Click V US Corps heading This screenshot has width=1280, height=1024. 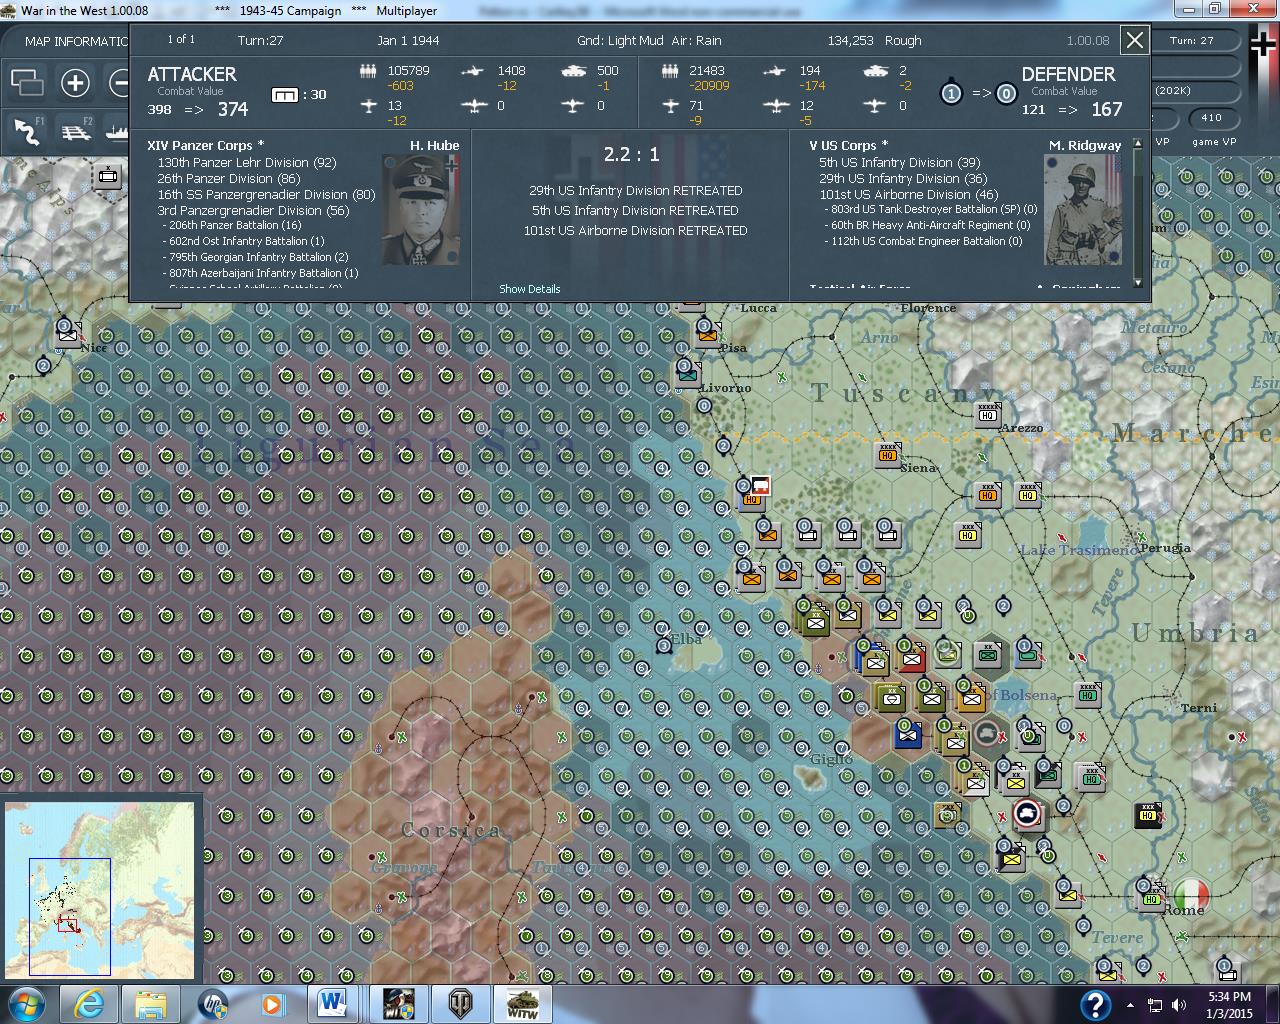point(849,145)
